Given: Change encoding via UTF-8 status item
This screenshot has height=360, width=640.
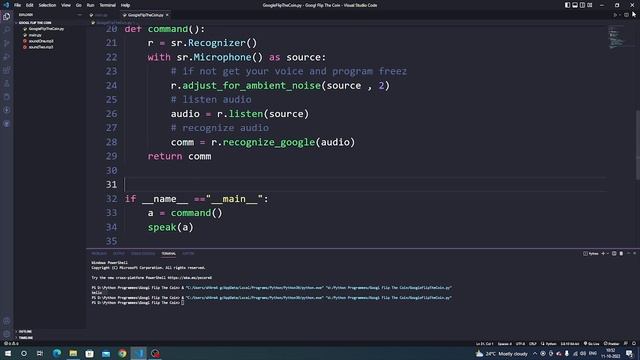Looking at the screenshot, I should tap(520, 344).
